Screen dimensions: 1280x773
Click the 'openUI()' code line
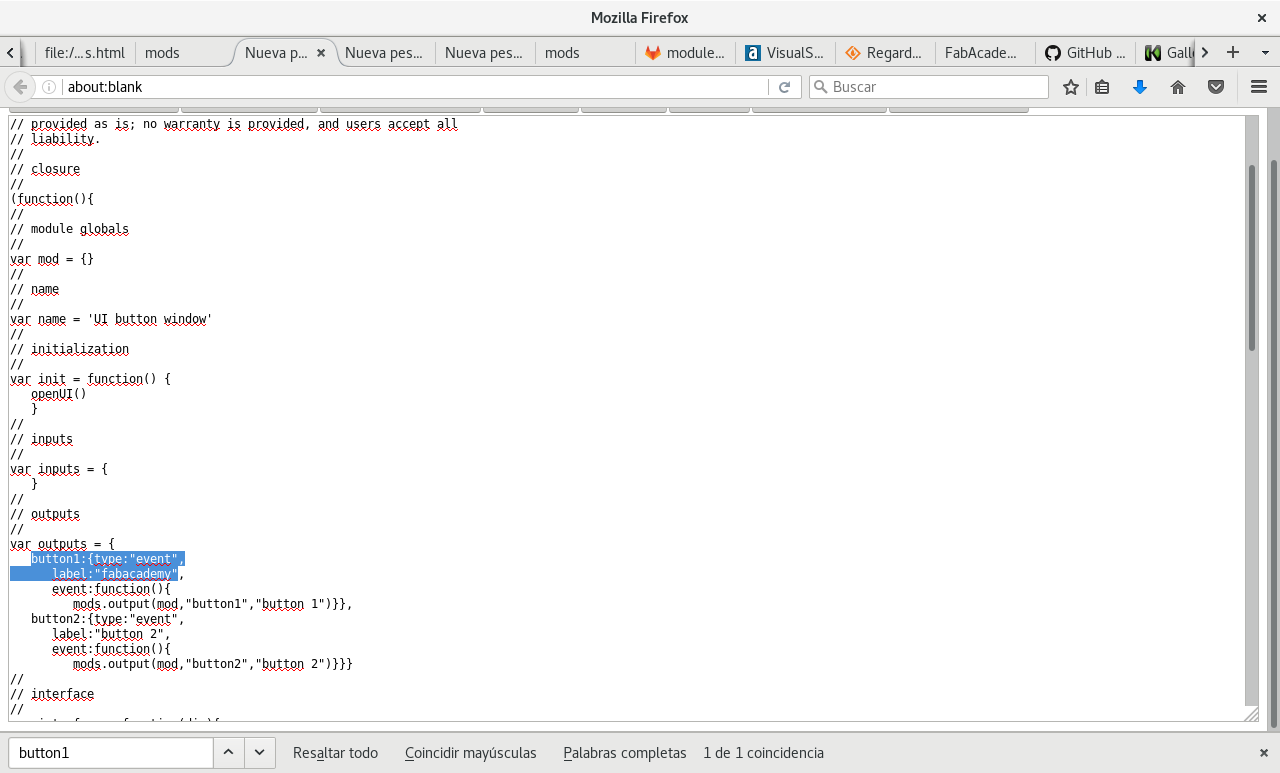pyautogui.click(x=59, y=394)
